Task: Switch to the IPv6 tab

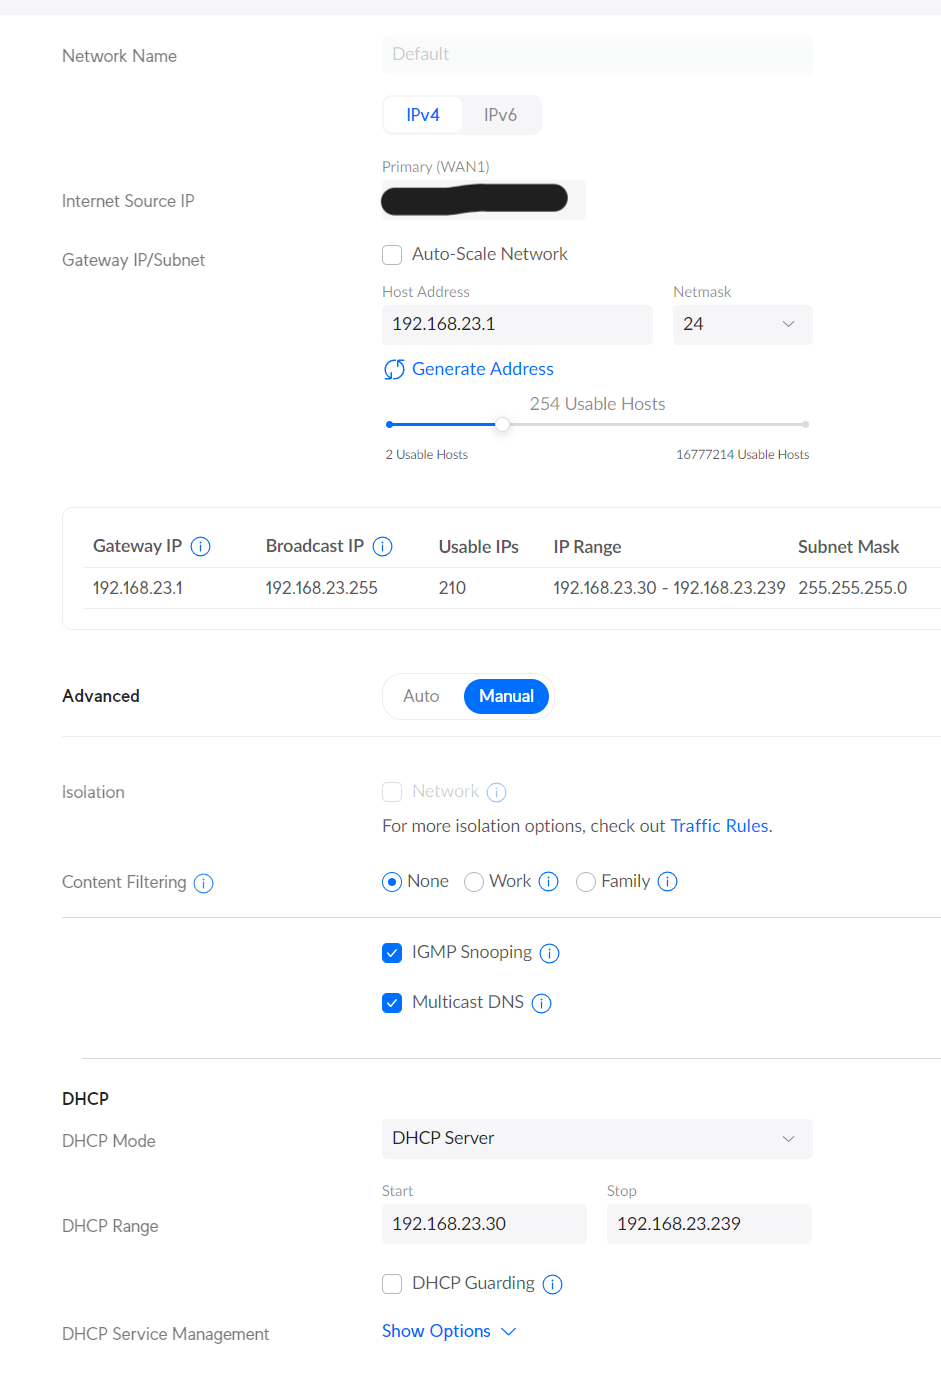Action: tap(500, 115)
